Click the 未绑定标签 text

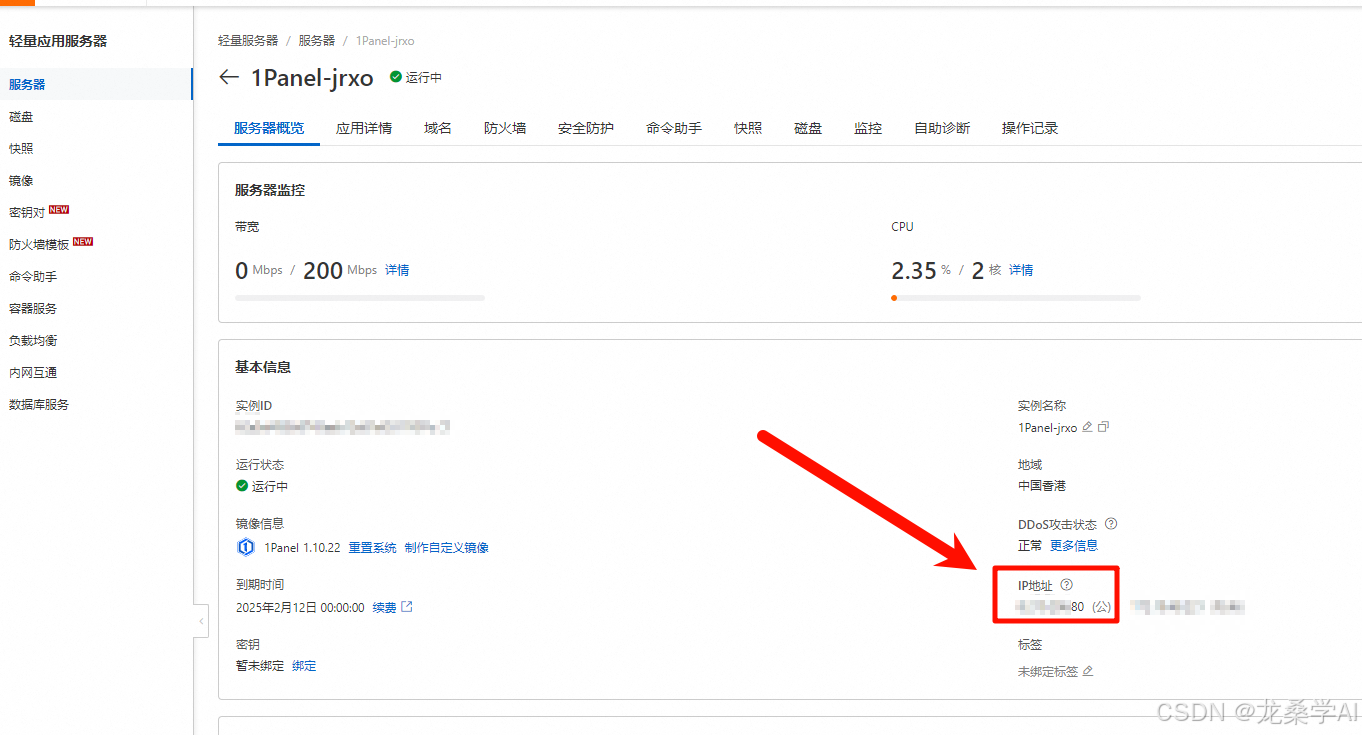(x=1048, y=671)
